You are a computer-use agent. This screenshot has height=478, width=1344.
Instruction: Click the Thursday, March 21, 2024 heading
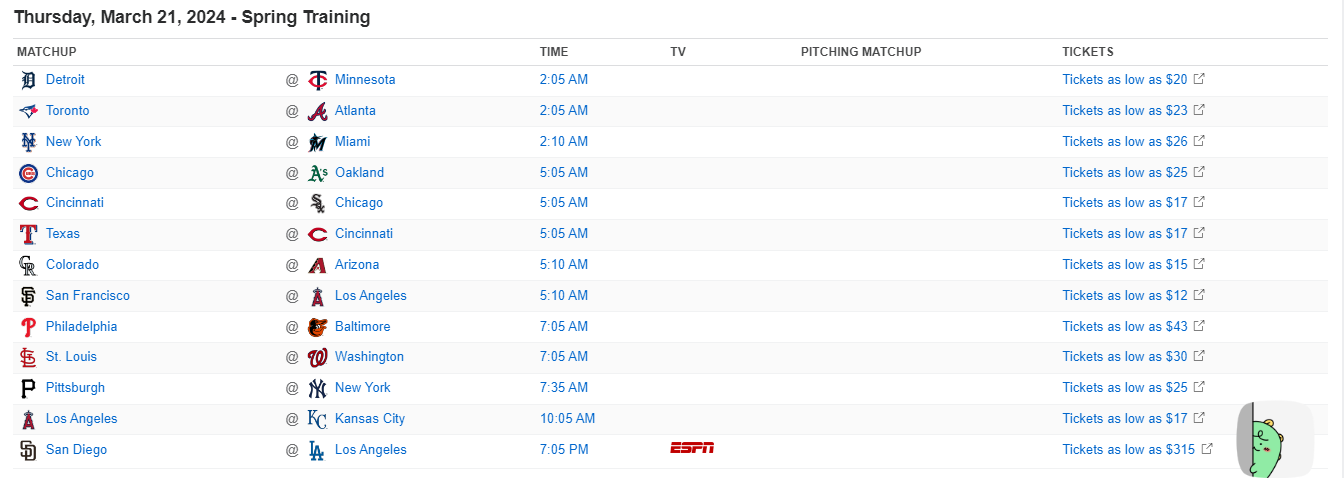[192, 17]
